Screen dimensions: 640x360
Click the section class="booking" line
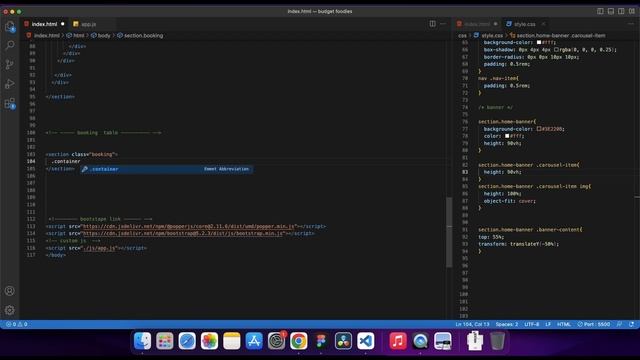point(82,154)
